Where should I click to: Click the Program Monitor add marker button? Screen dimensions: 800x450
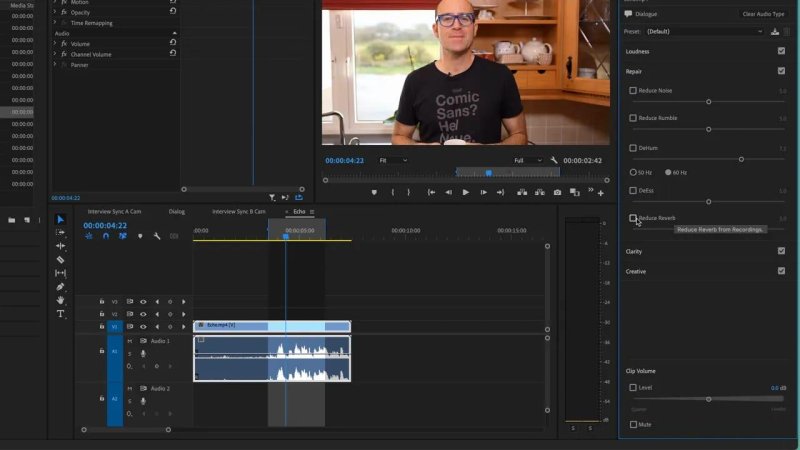click(374, 192)
